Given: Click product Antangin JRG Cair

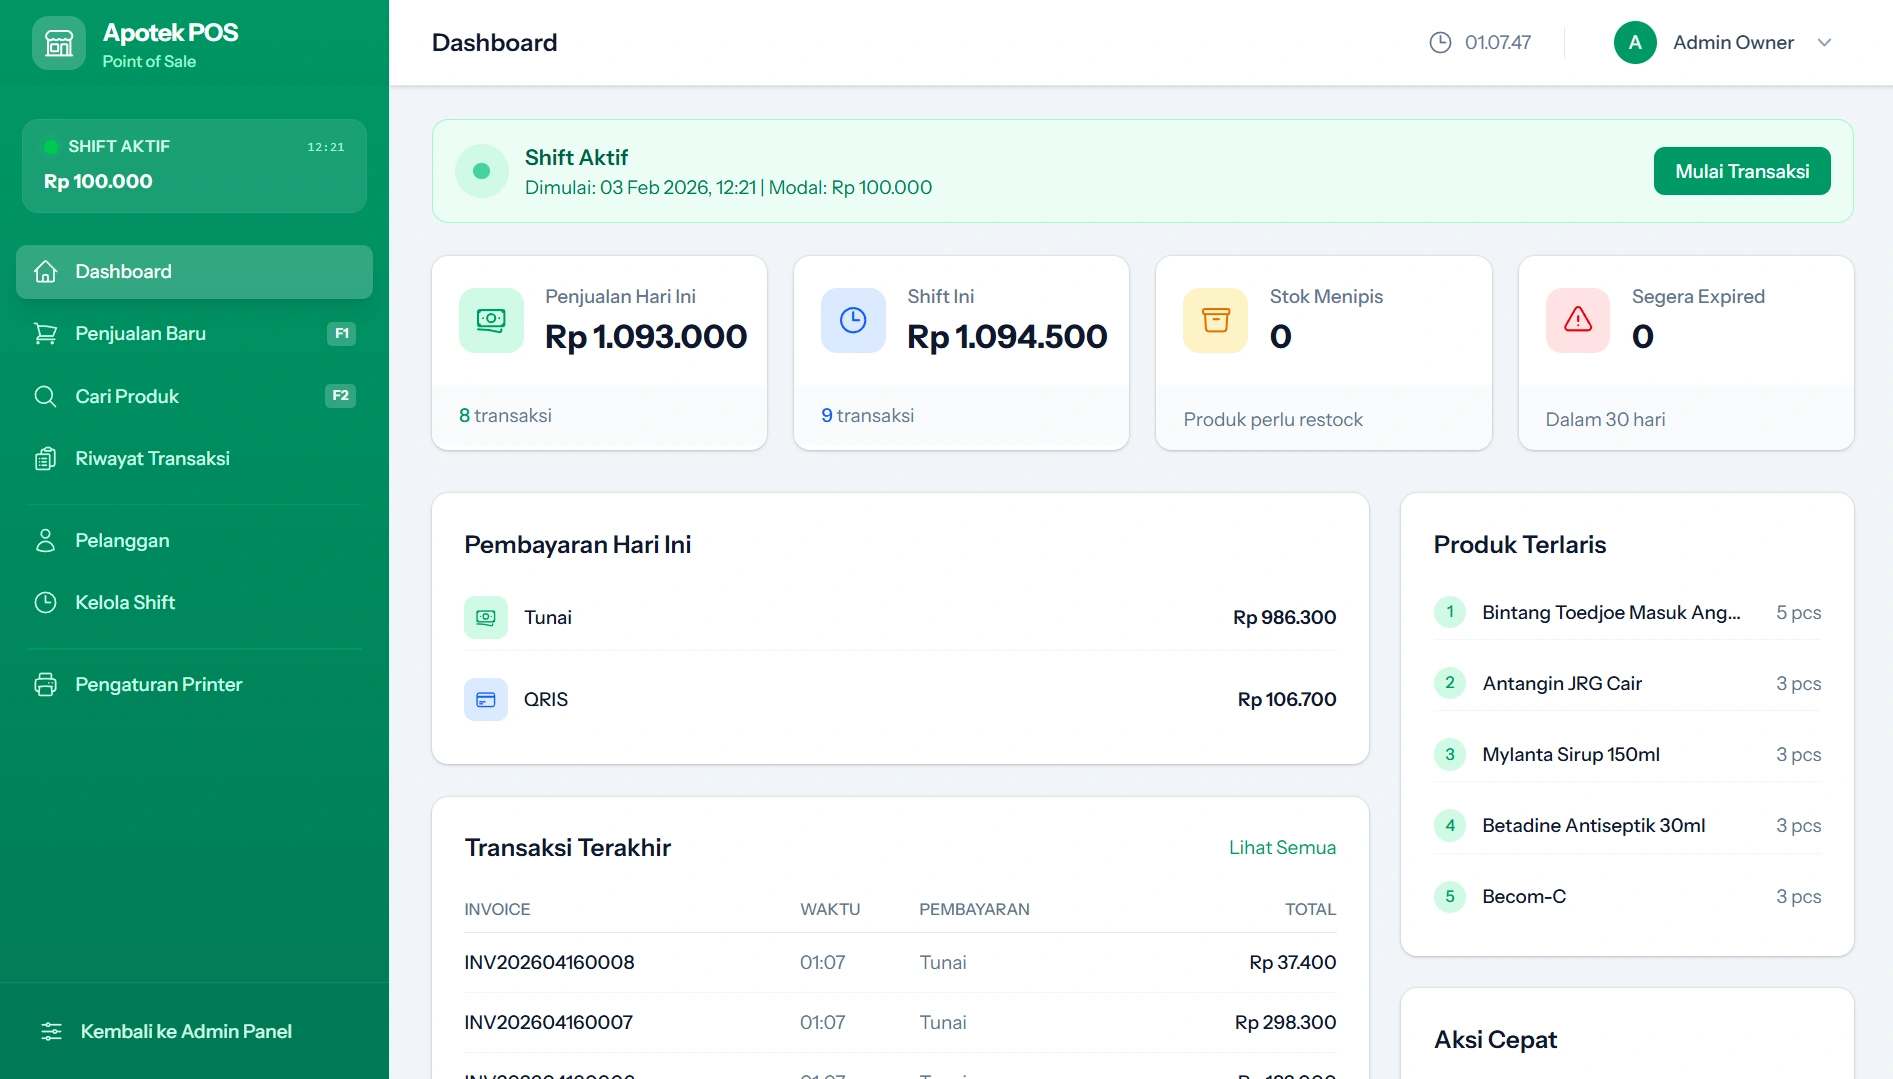Looking at the screenshot, I should pos(1562,683).
